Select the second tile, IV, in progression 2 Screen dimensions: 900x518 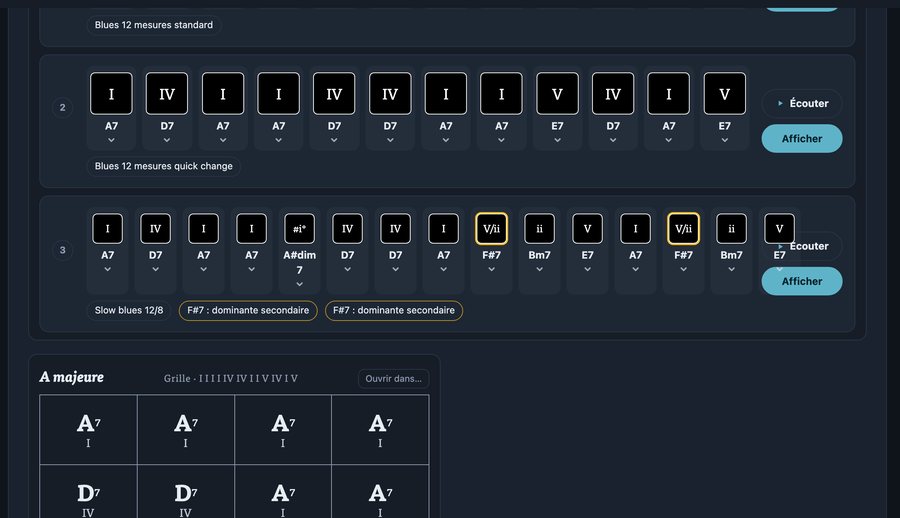point(167,94)
